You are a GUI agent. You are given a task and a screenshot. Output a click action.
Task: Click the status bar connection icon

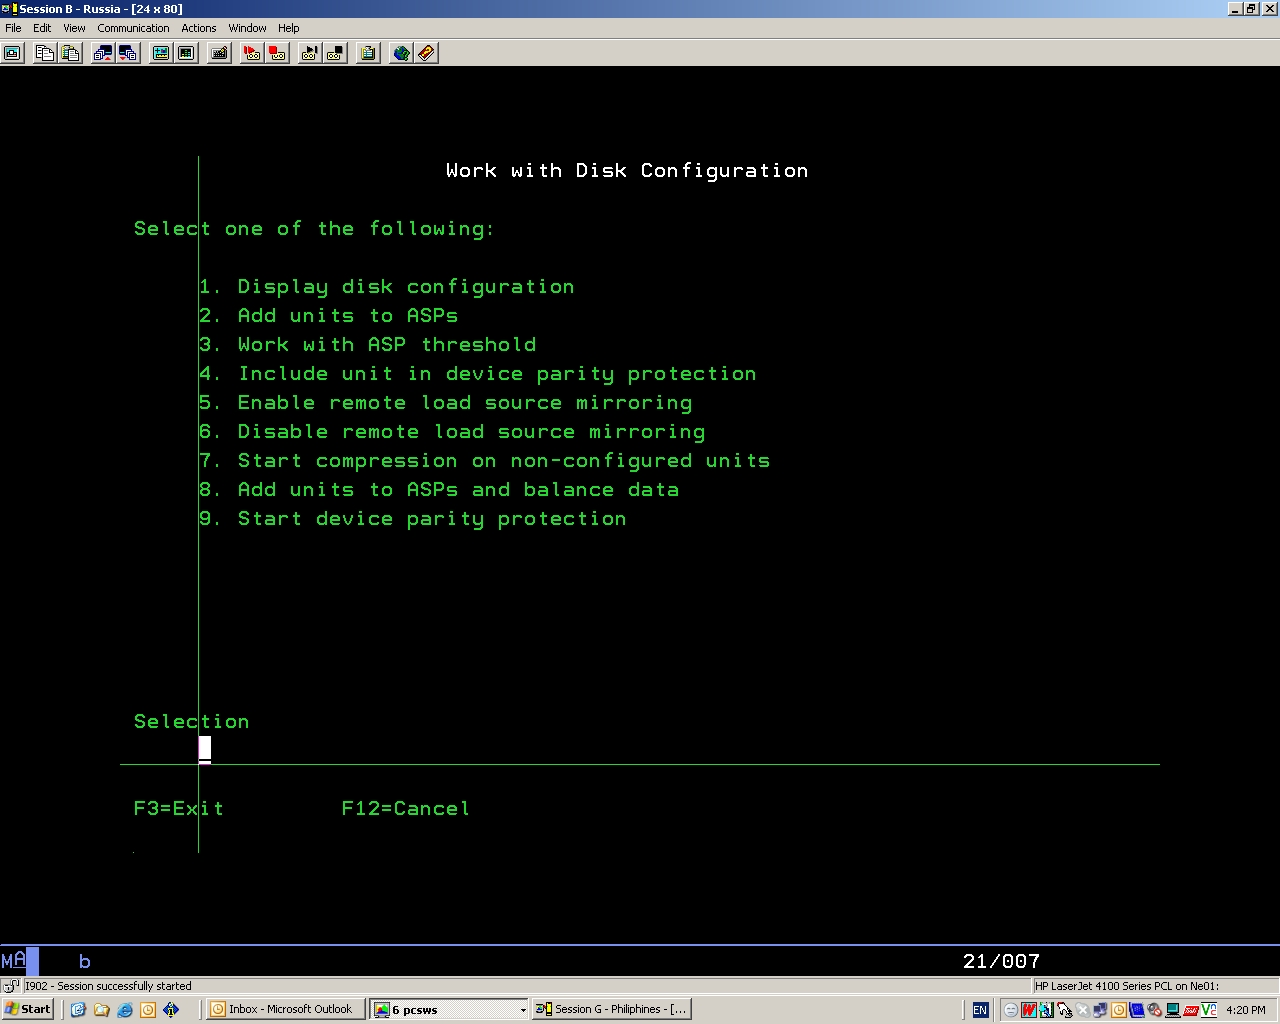[11, 986]
